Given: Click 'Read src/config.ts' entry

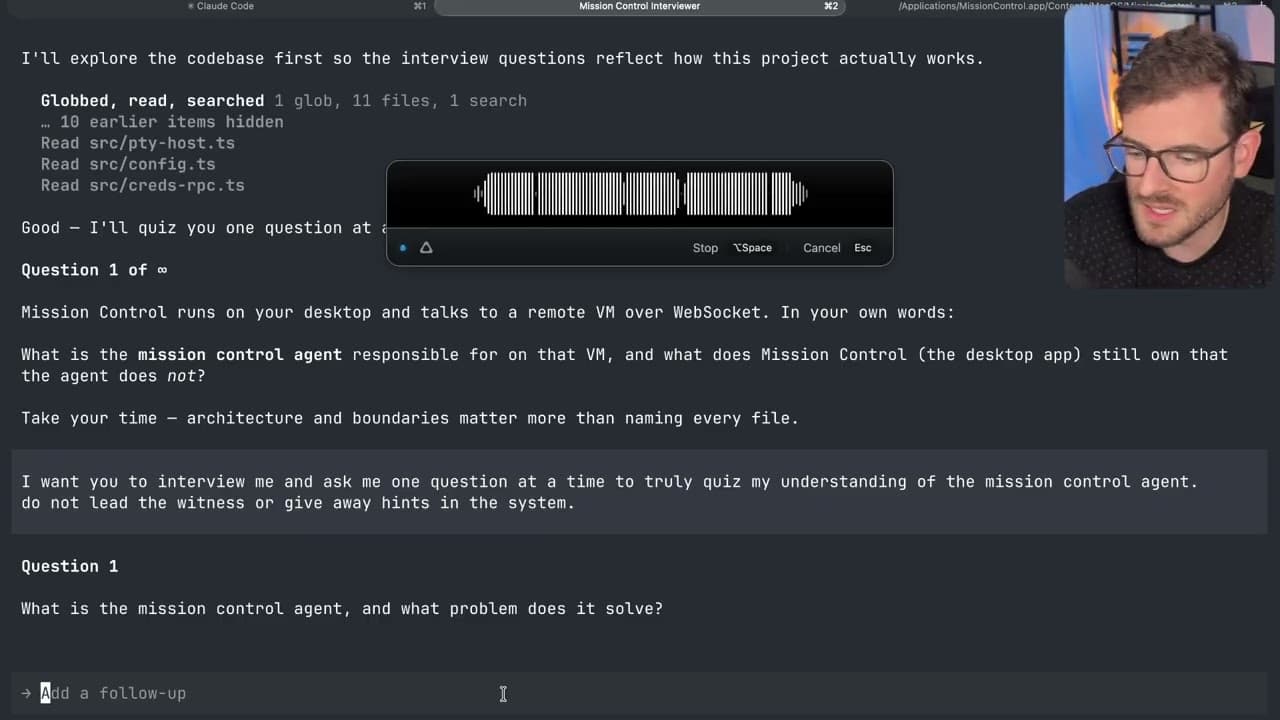Looking at the screenshot, I should point(128,164).
